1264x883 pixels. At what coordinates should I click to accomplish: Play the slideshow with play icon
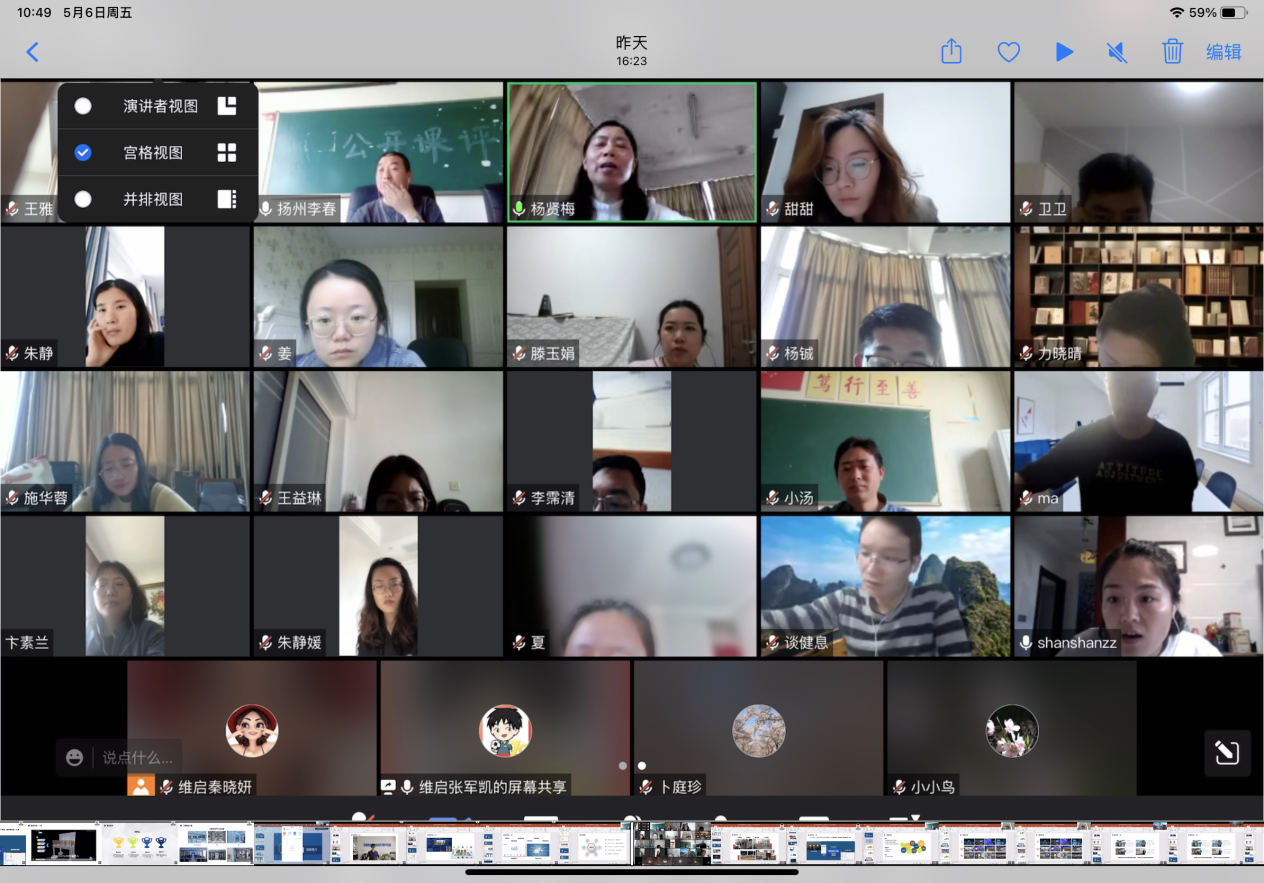click(1064, 52)
